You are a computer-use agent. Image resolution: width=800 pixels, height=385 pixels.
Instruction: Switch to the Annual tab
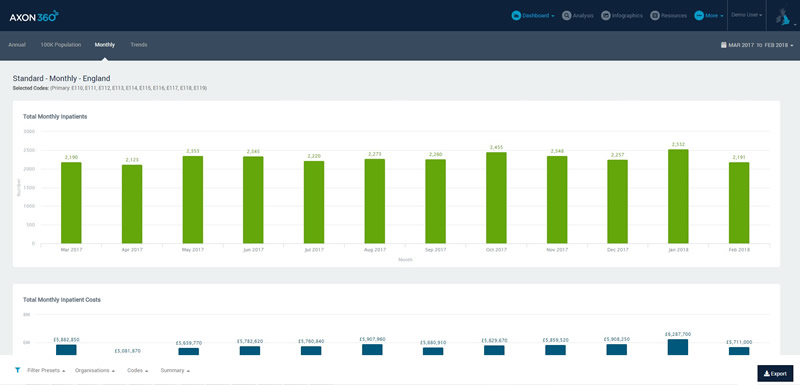pyautogui.click(x=17, y=45)
